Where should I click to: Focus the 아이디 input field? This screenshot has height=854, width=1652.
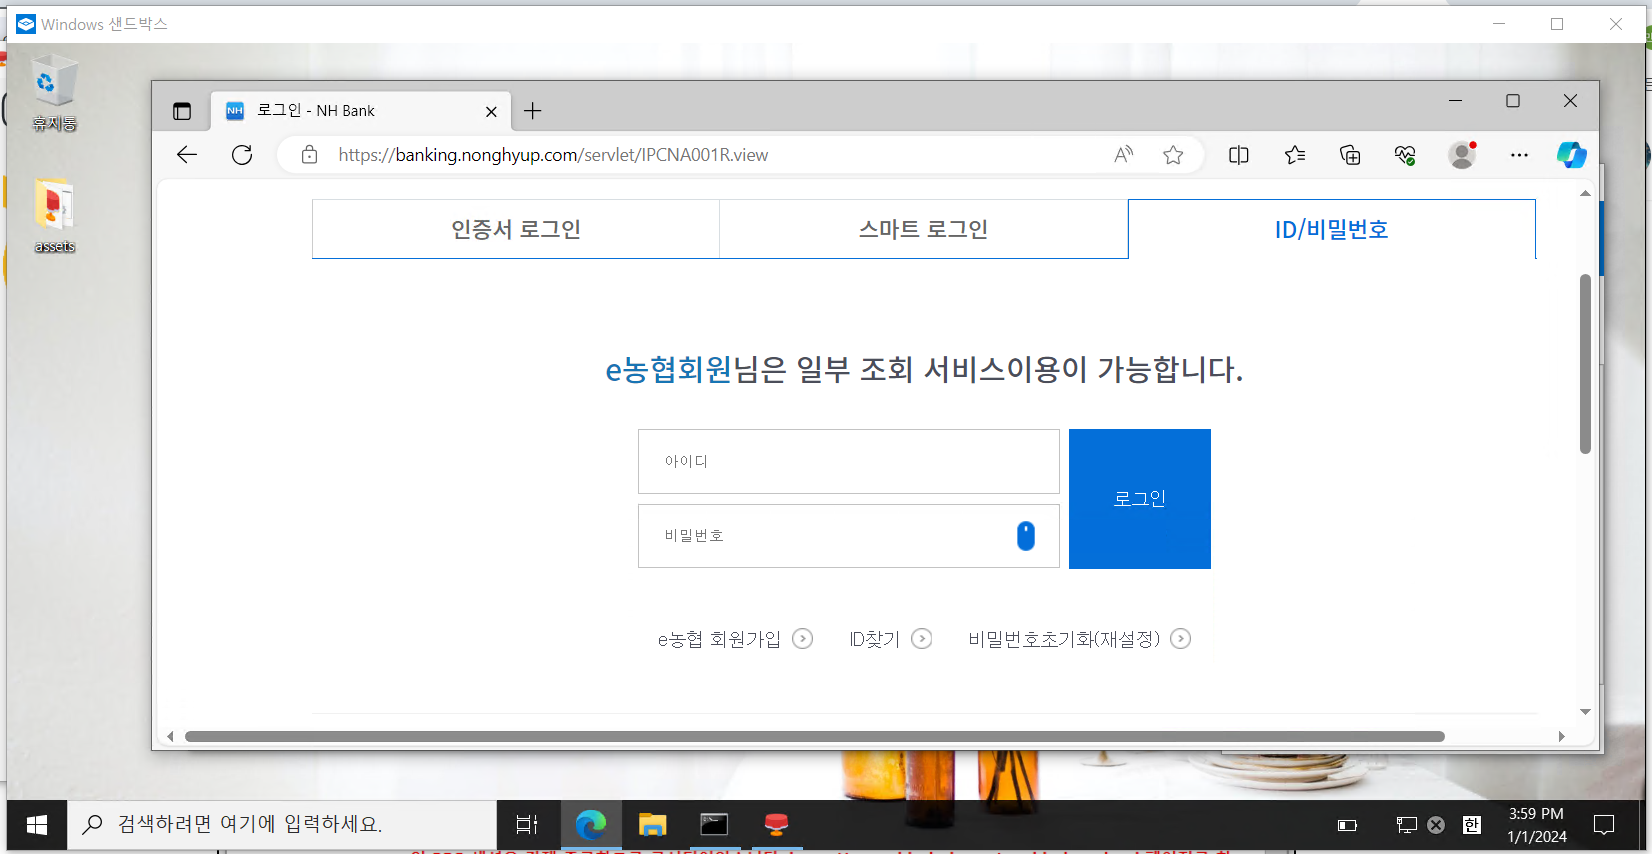click(x=848, y=461)
